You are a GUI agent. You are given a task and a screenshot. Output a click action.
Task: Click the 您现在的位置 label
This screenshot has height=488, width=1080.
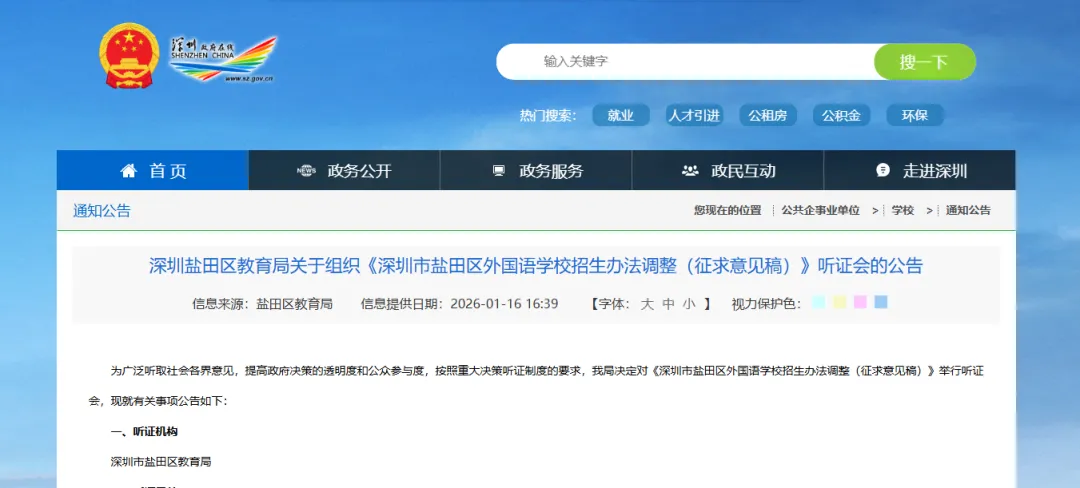(727, 211)
